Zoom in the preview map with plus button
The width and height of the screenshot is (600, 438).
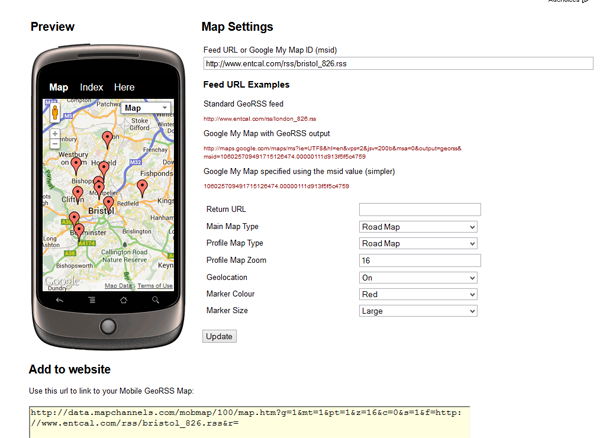pyautogui.click(x=55, y=134)
